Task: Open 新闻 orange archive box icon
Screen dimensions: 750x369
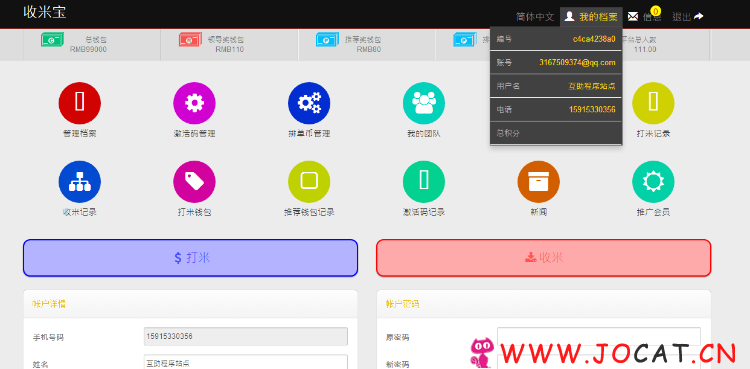Action: click(539, 182)
